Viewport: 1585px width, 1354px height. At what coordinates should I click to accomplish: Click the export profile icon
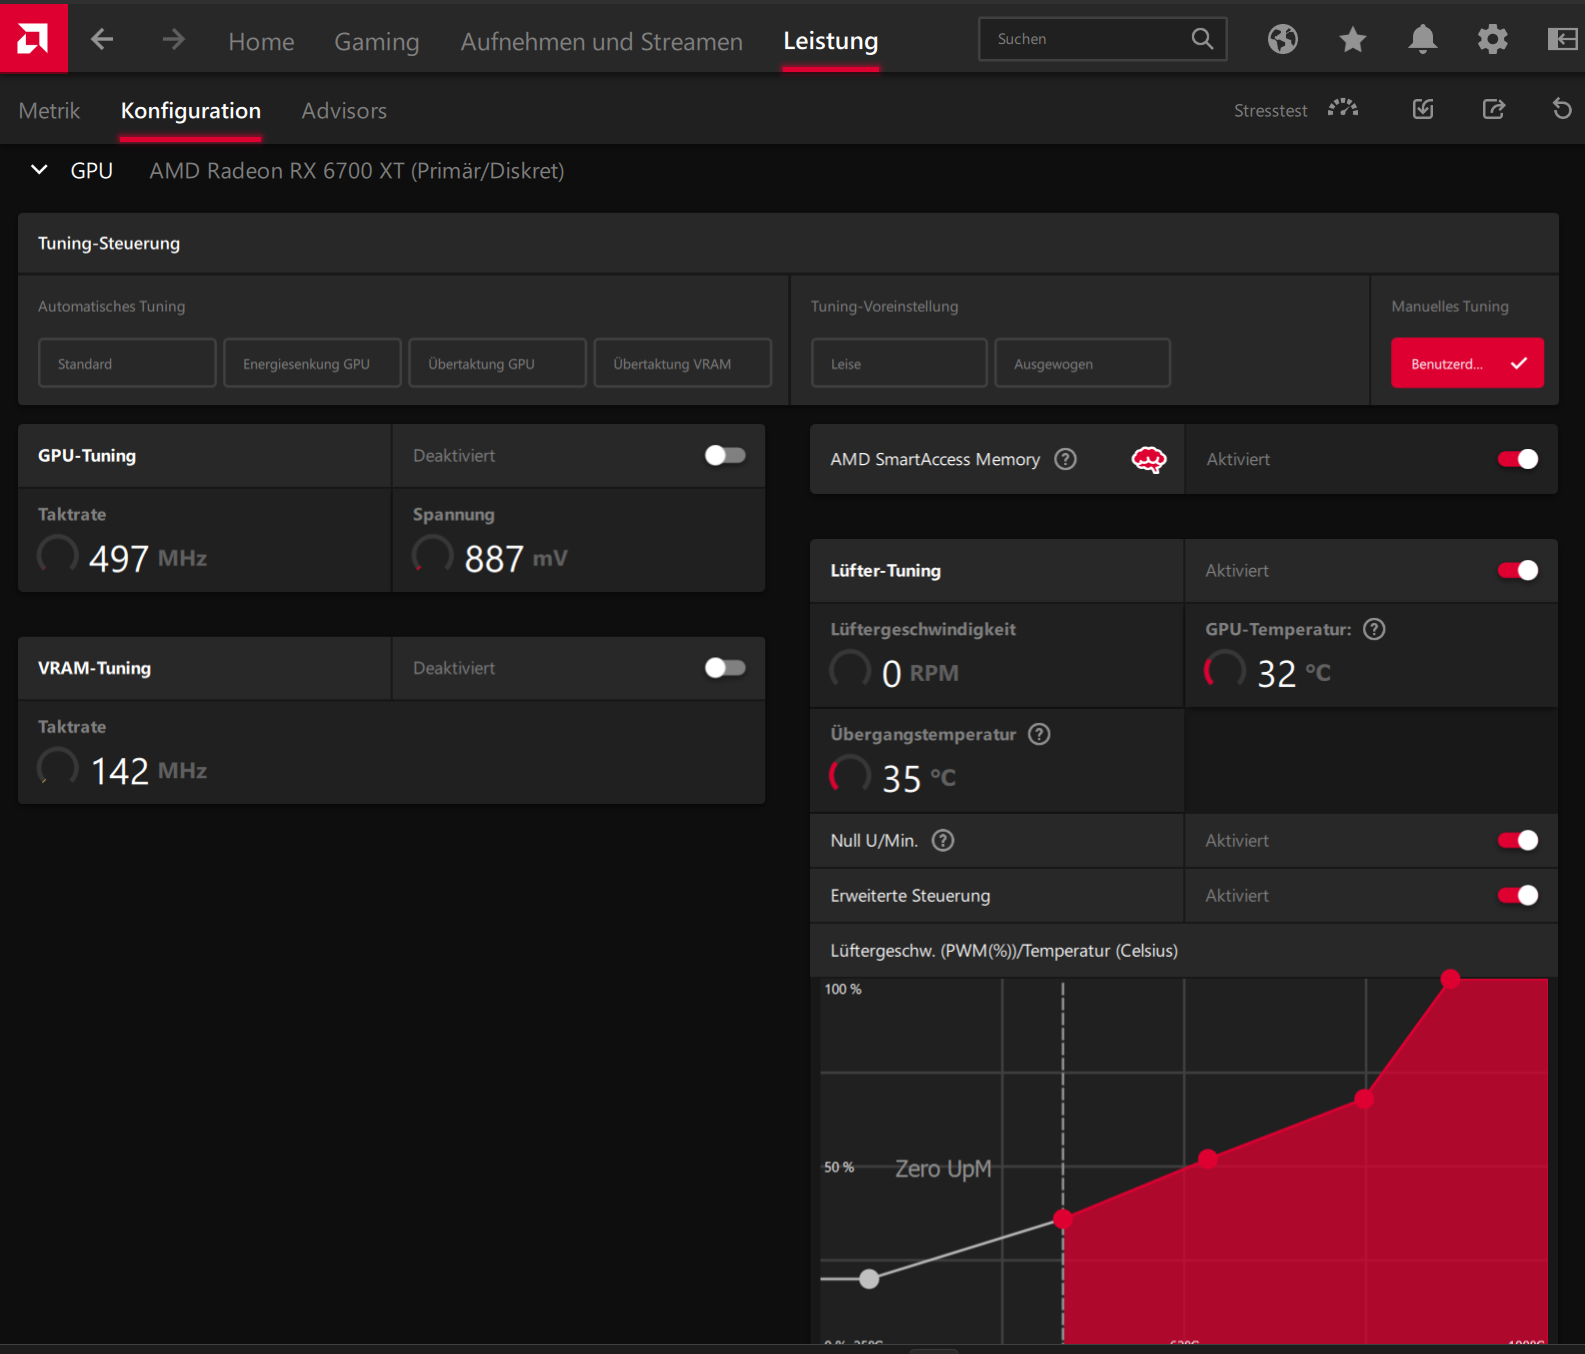point(1493,109)
